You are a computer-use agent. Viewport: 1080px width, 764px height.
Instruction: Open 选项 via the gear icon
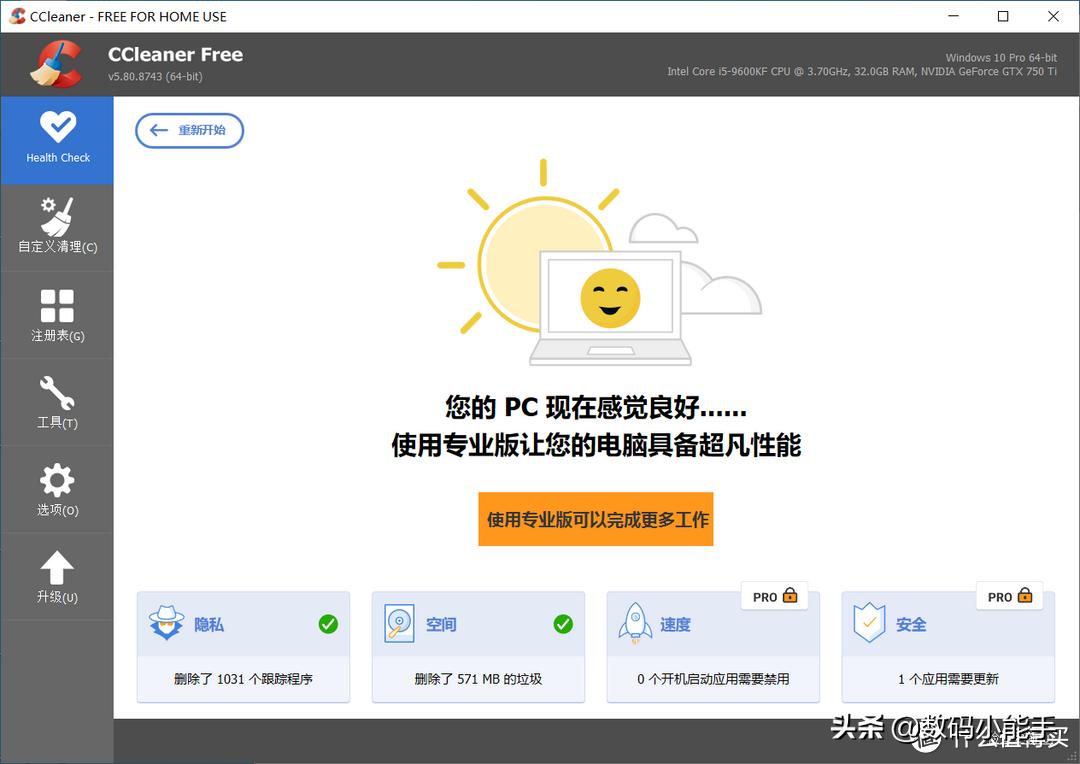tap(57, 478)
